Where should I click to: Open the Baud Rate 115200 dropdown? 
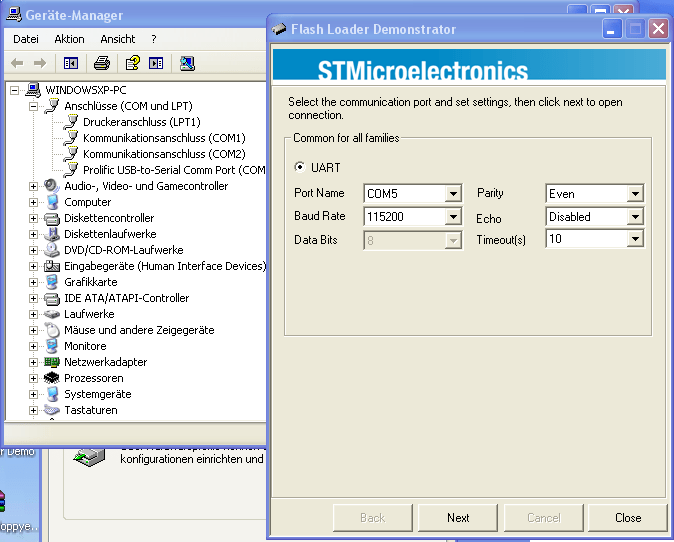[453, 217]
